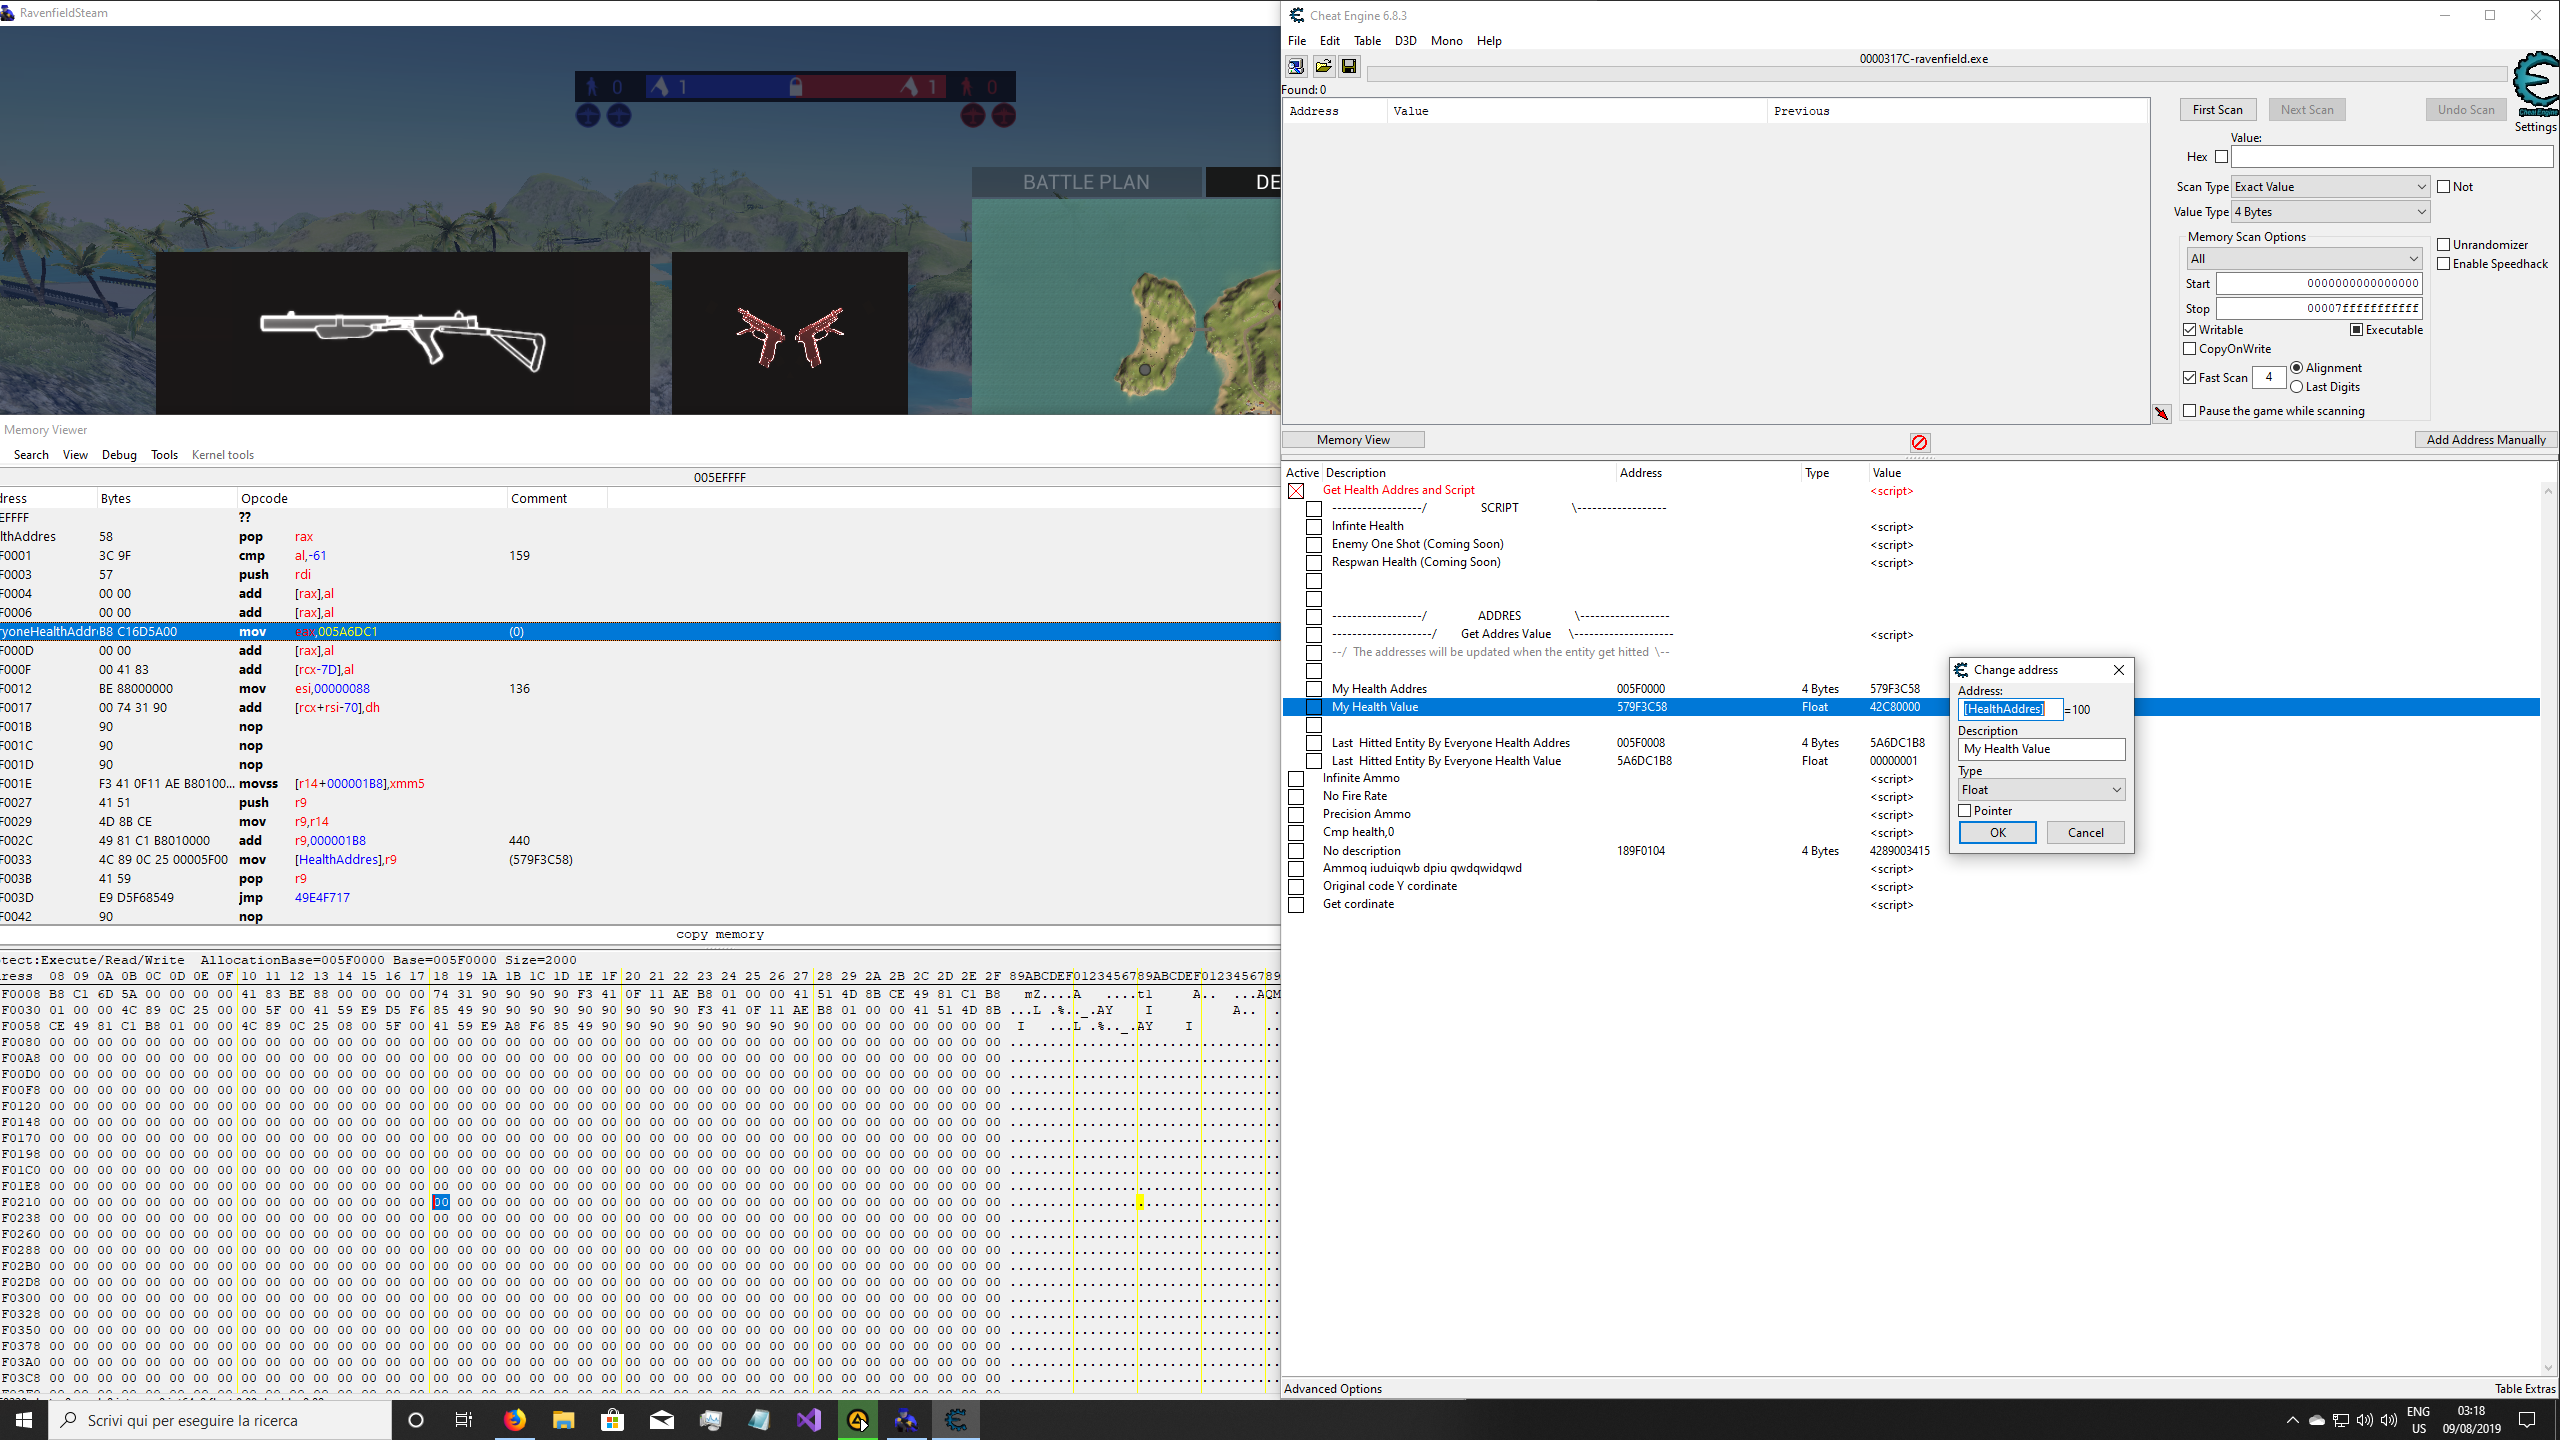
Task: Click the save table floppy icon
Action: [1349, 66]
